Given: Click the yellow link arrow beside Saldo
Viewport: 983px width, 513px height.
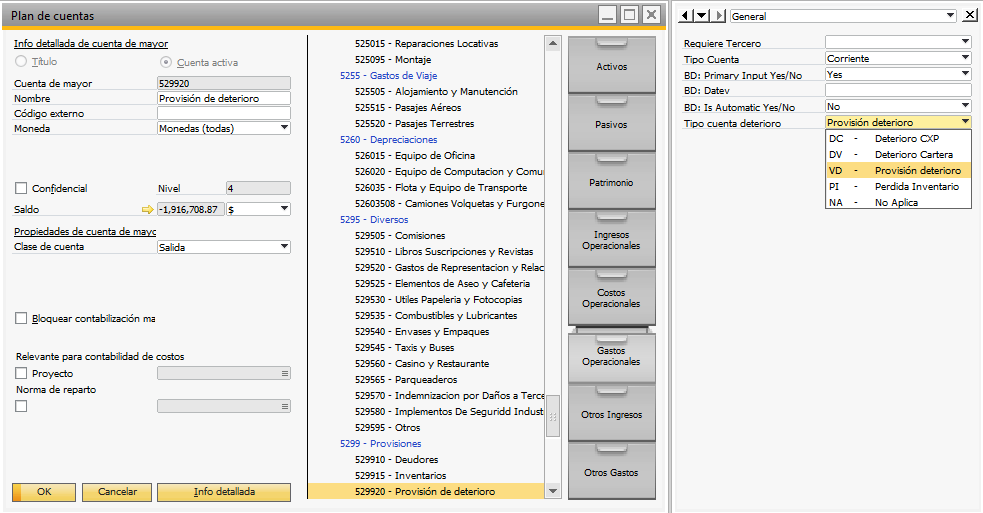Looking at the screenshot, I should 148,209.
